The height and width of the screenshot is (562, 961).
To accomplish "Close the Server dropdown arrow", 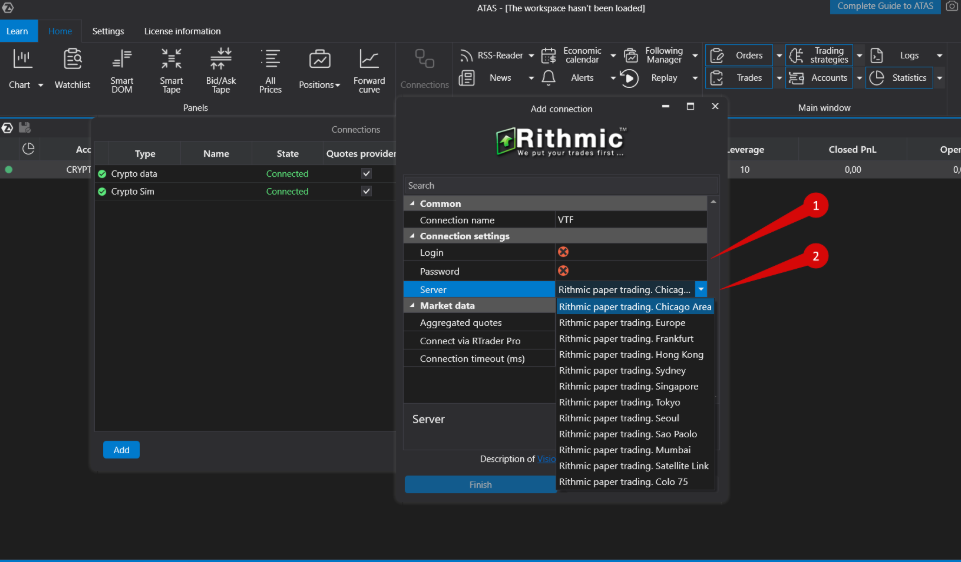I will [x=701, y=289].
